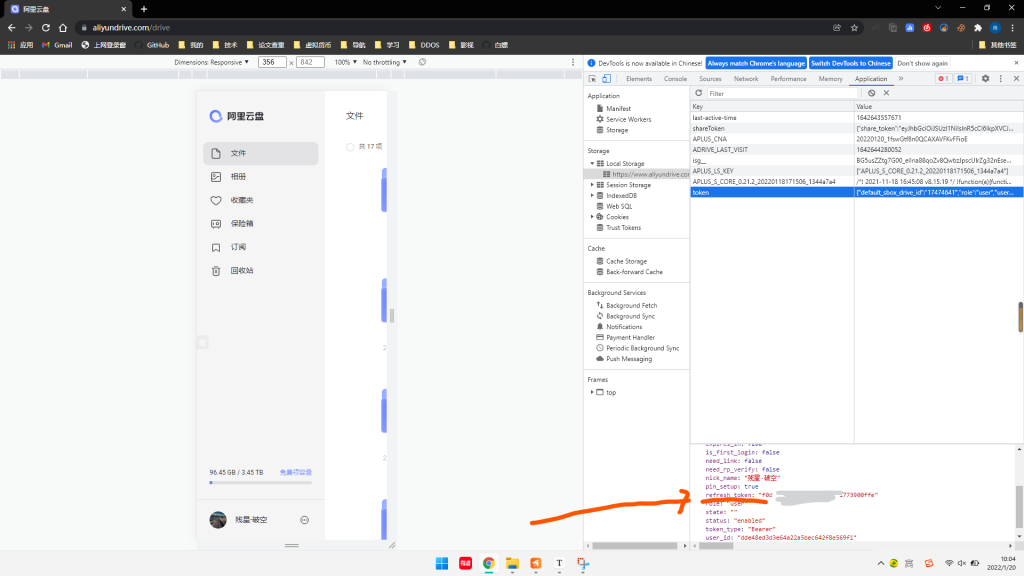Click the user avatar thumbnail

click(218, 520)
